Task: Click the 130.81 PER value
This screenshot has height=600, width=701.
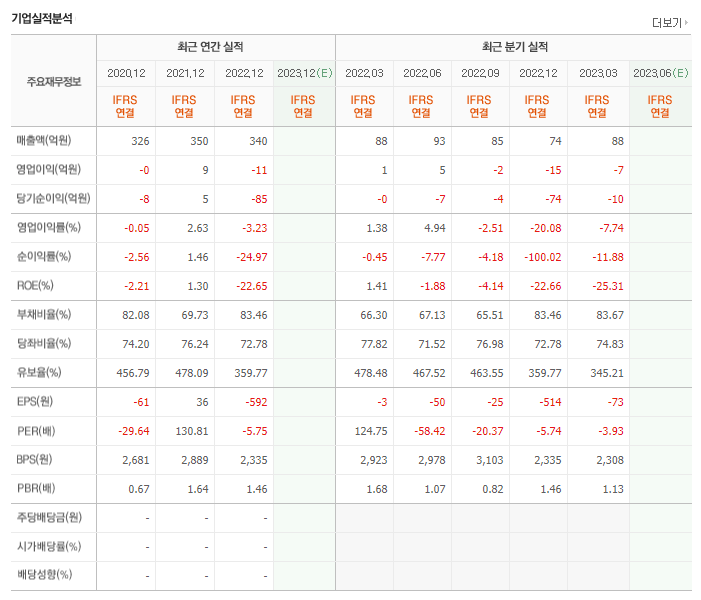Action: 192,431
